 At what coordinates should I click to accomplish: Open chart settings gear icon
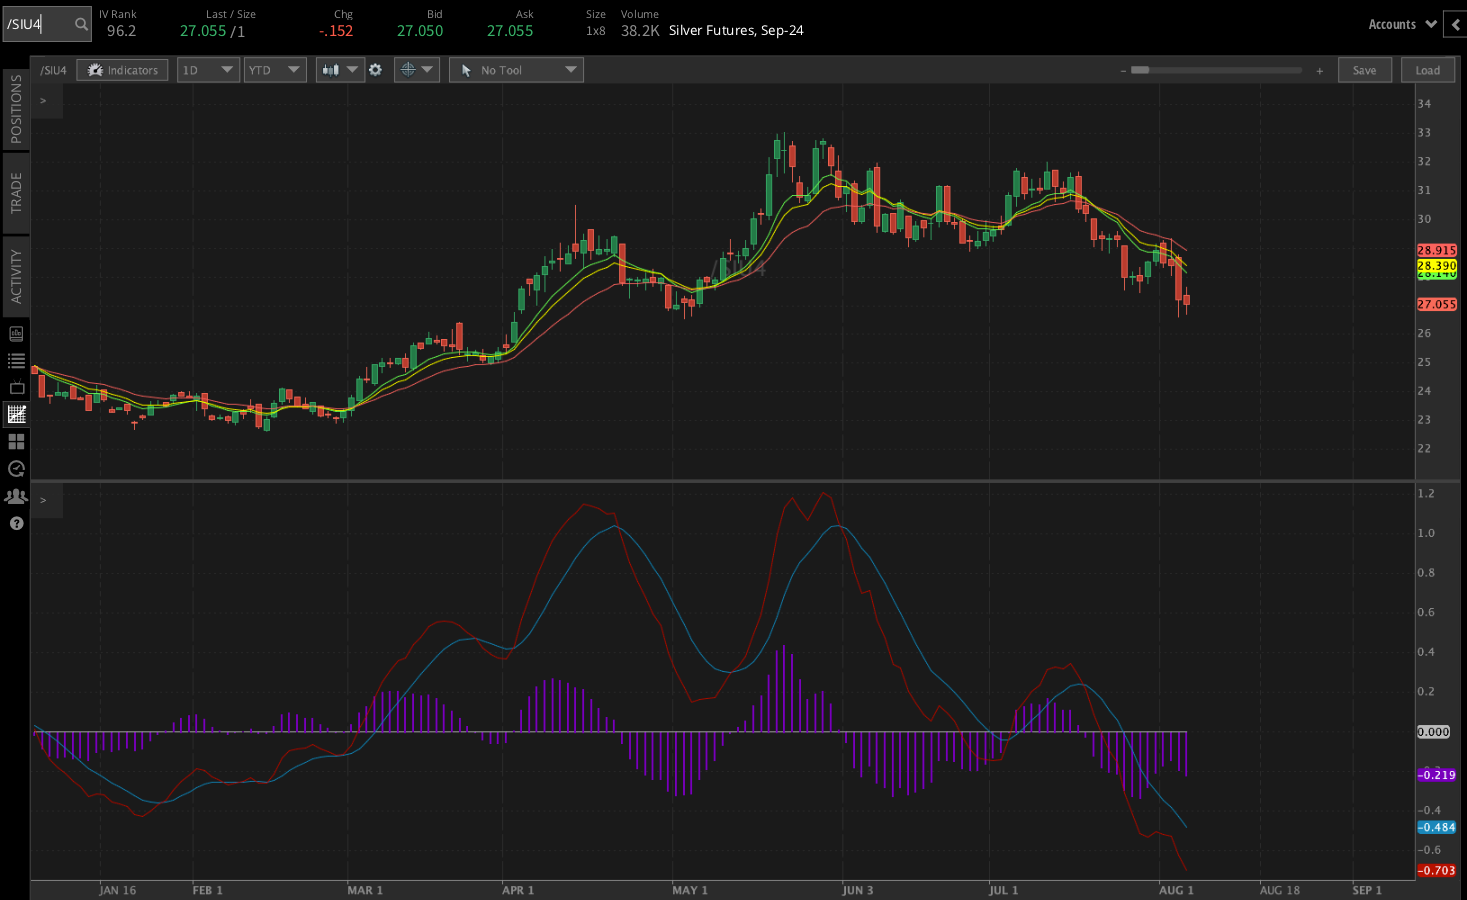(375, 70)
